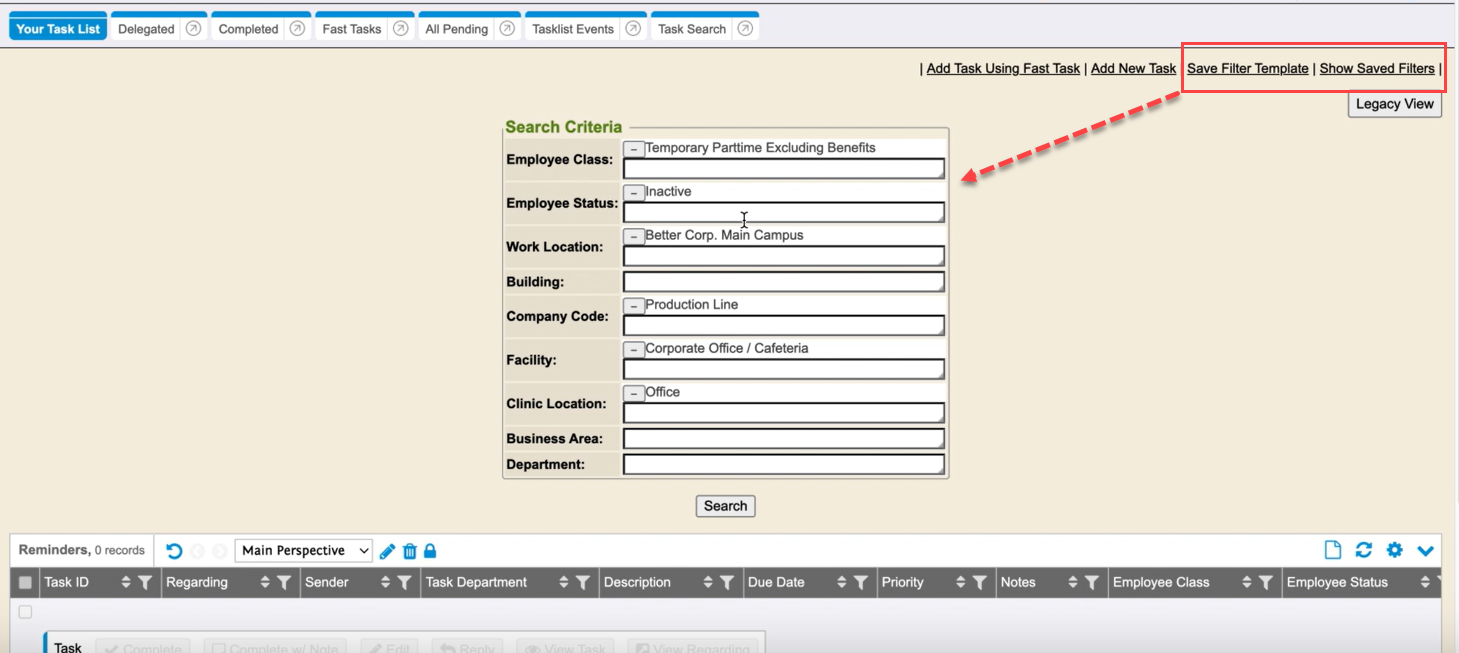
Task: Remove the Inactive employee status value
Action: pyautogui.click(x=634, y=193)
